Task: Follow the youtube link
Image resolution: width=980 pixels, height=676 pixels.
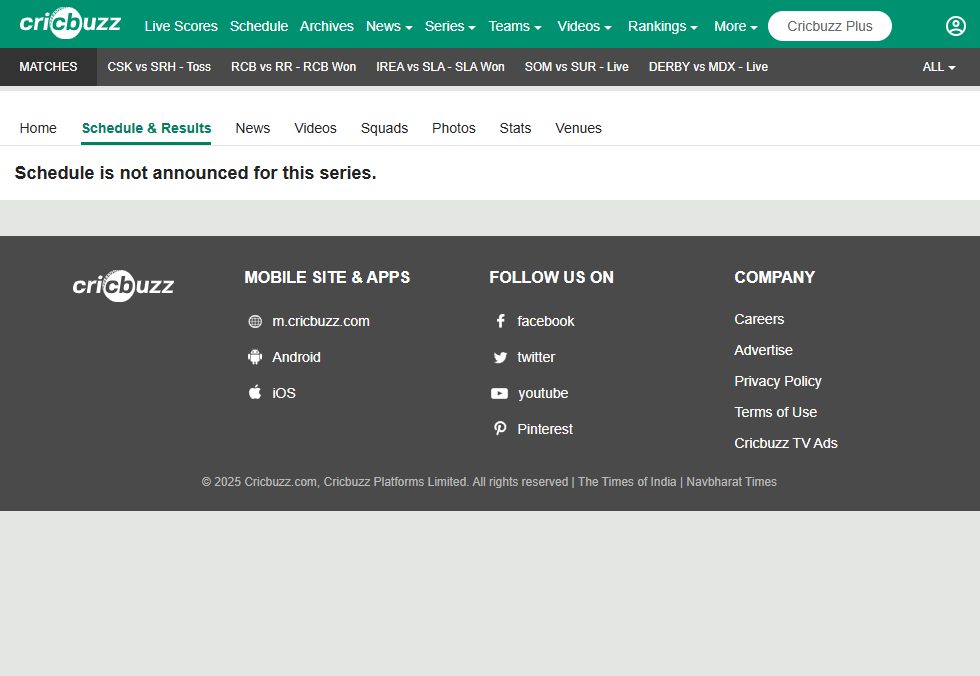Action: coord(543,393)
